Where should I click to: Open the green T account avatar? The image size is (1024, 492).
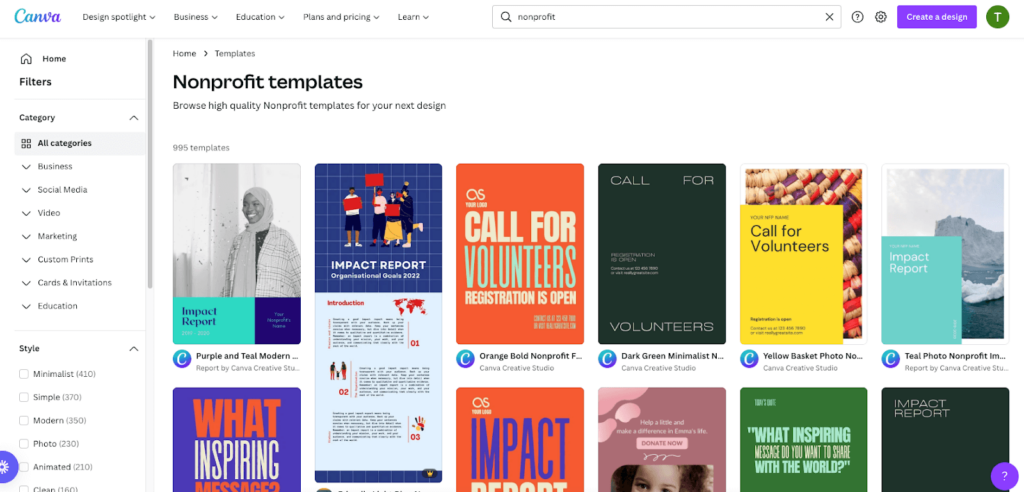pyautogui.click(x=997, y=17)
